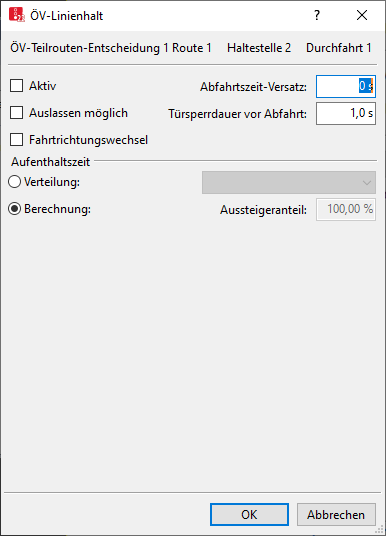Screen dimensions: 386x536
Task: Click the ÖV-Teilrouten-Entscheidung 1 Route 1 label
Action: [x=111, y=48]
